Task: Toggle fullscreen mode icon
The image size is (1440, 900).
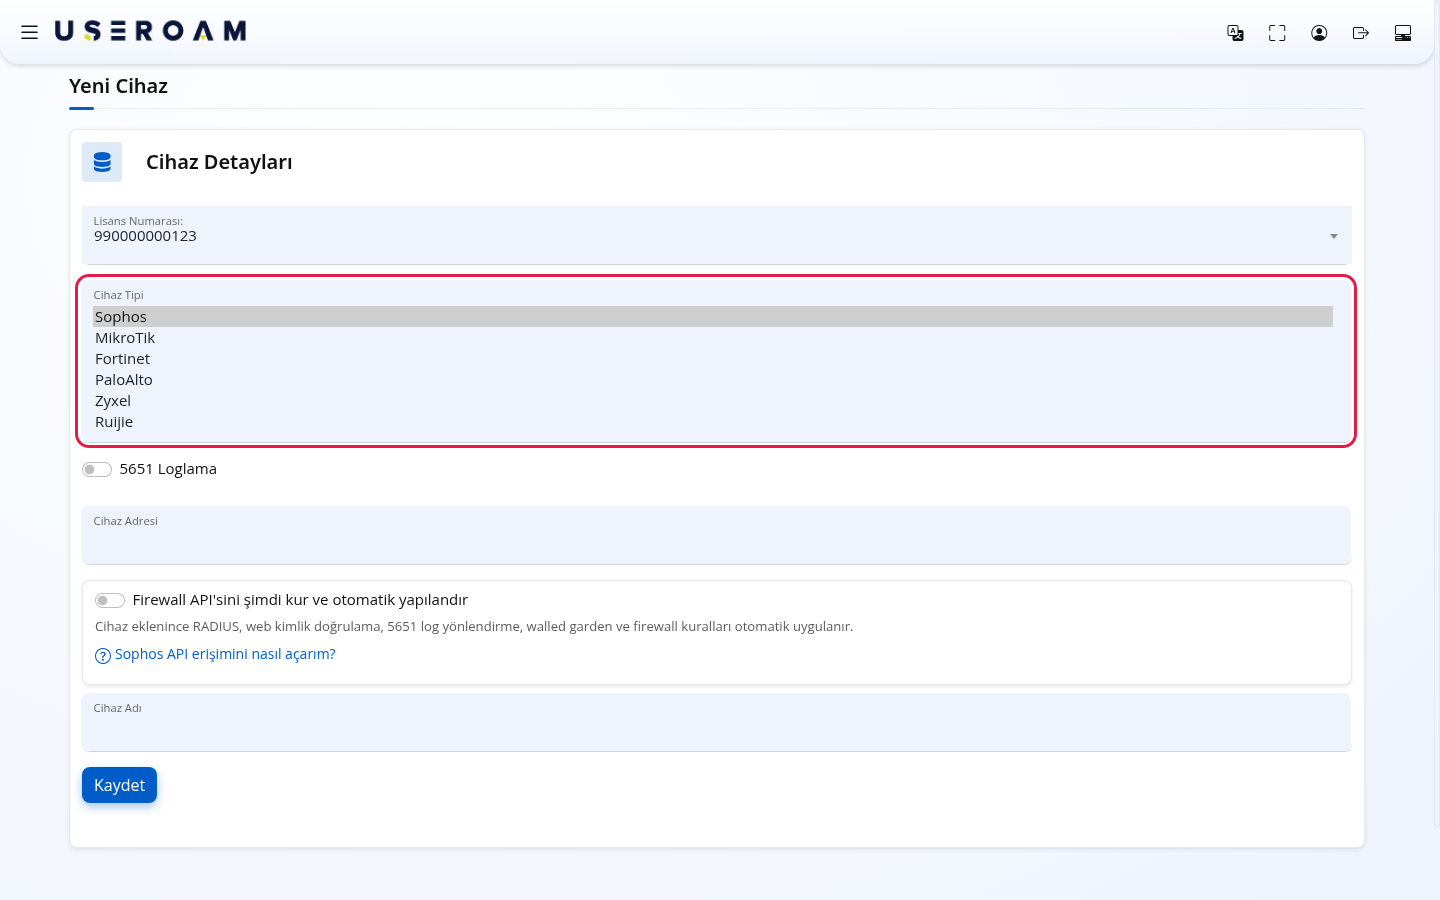Action: click(x=1277, y=33)
